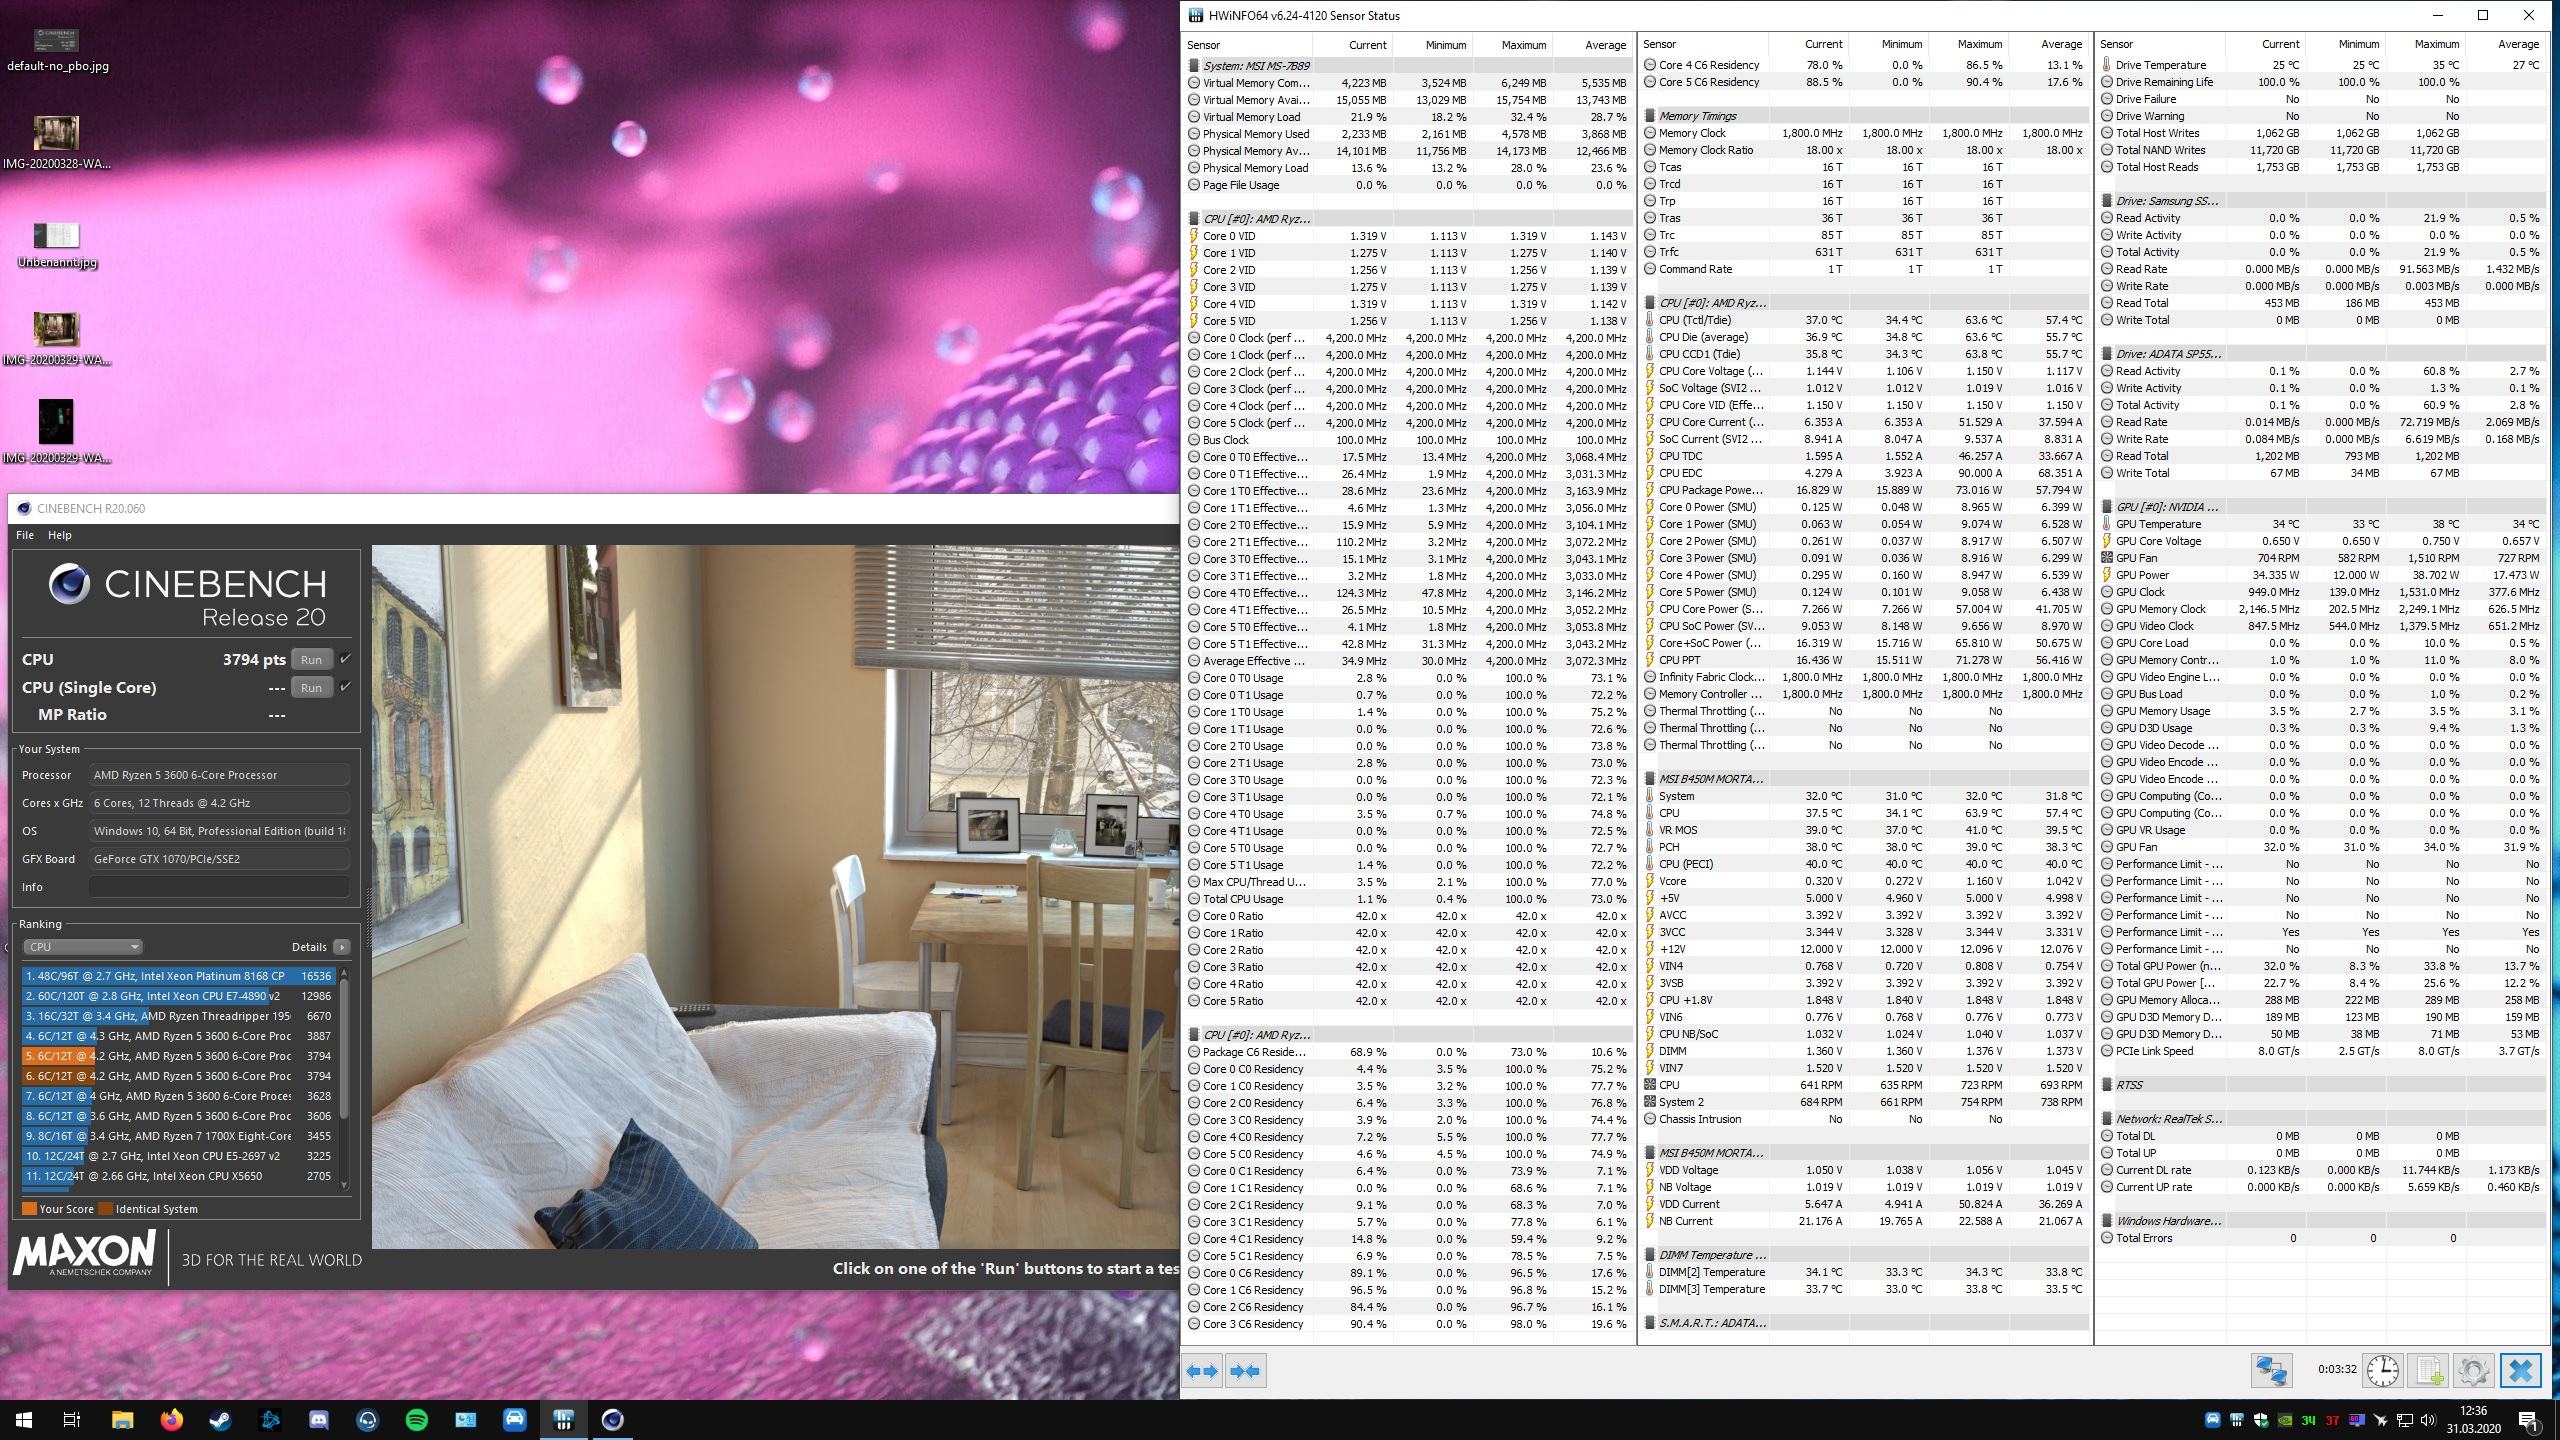Click the first Sensor column header in HWiNFO
Image resolution: width=2560 pixels, height=1440 pixels.
point(1247,45)
